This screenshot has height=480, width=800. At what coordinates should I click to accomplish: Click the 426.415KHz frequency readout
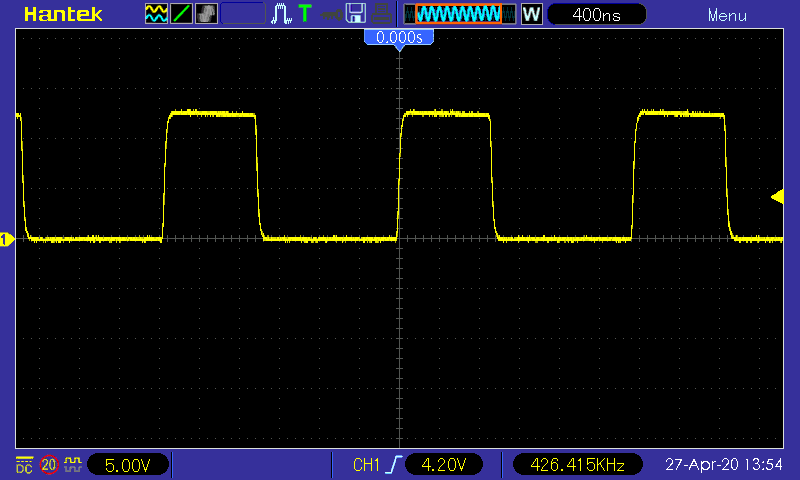(x=578, y=465)
